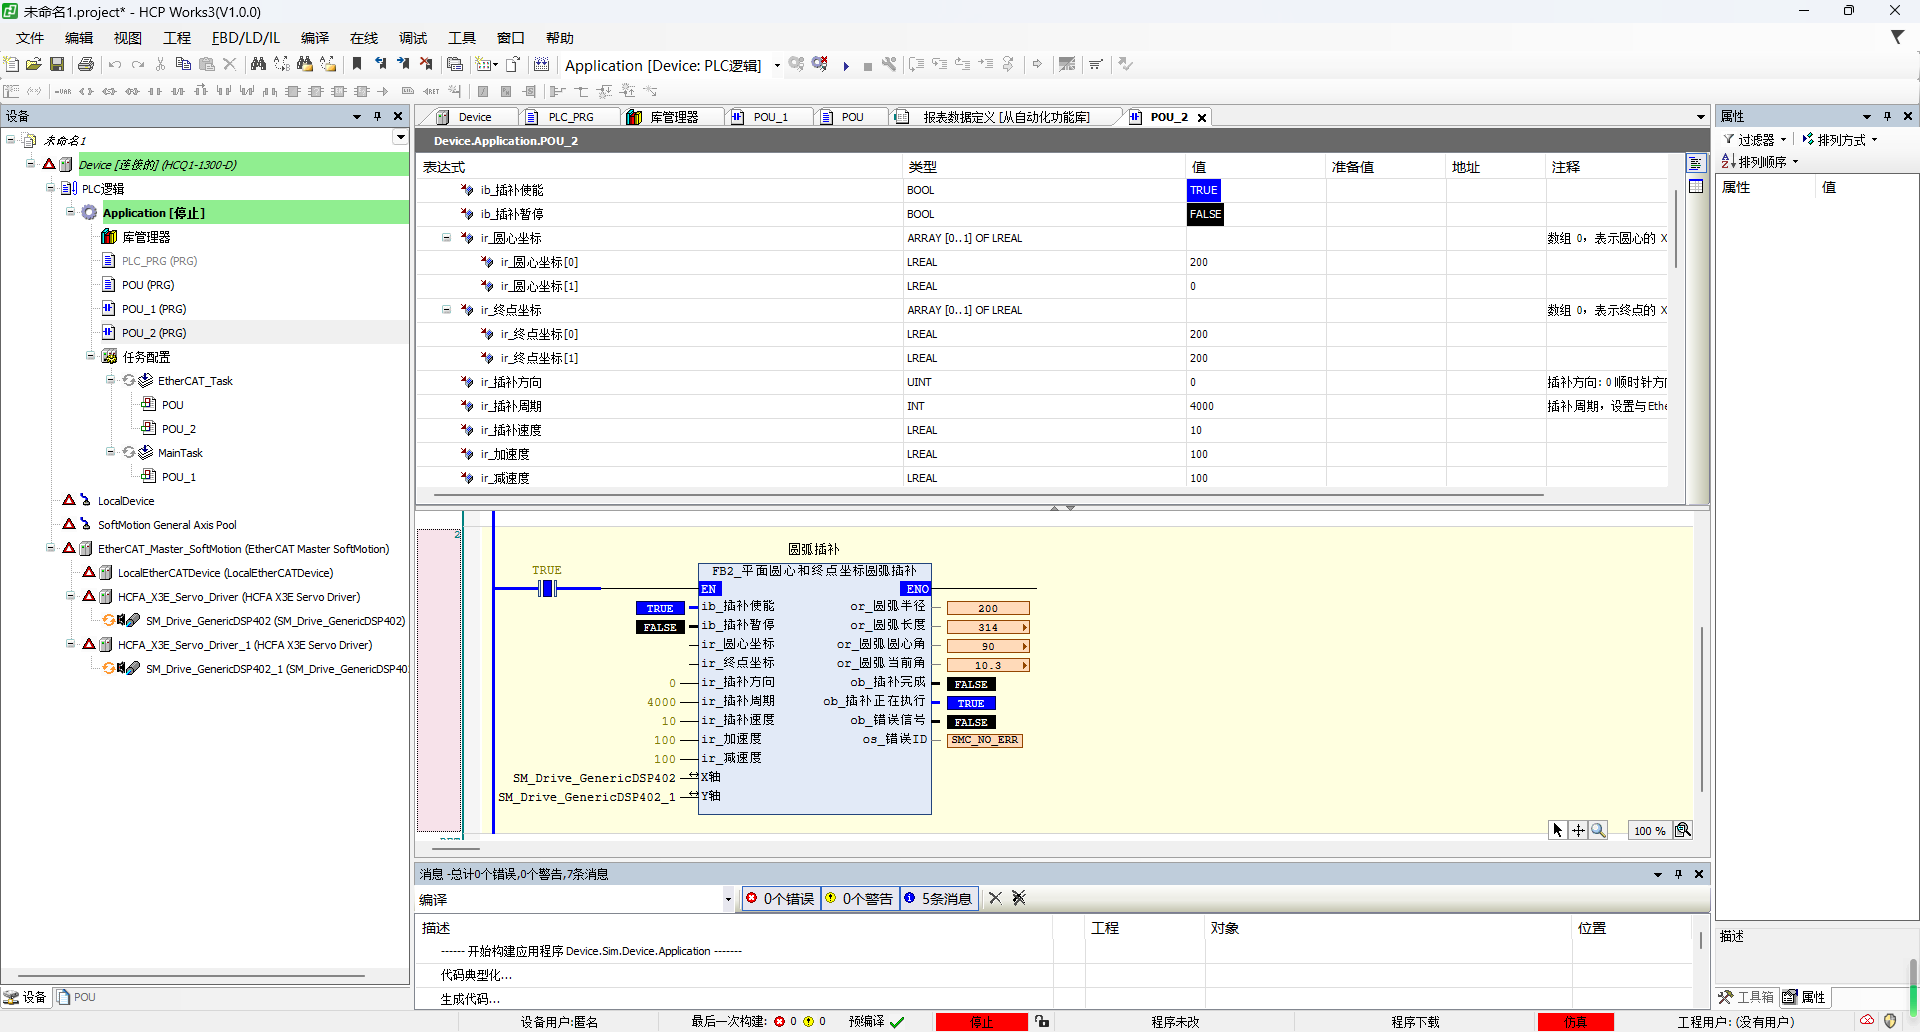Toggle the 0个警告 warnings filter

(860, 898)
